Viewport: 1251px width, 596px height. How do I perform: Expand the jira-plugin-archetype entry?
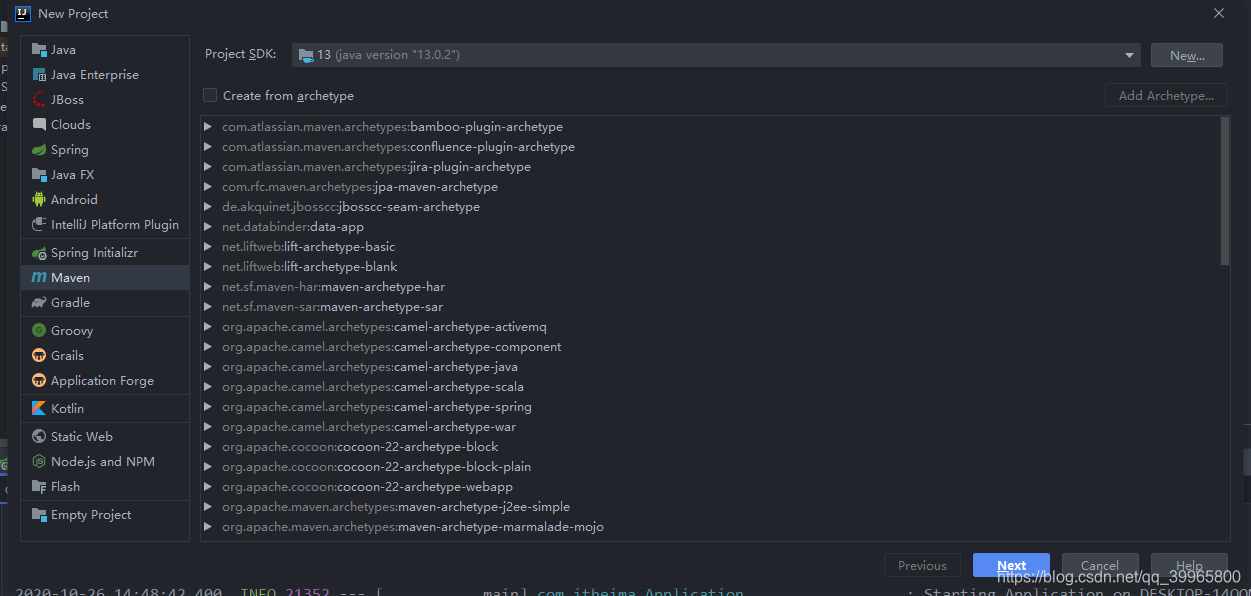click(208, 167)
